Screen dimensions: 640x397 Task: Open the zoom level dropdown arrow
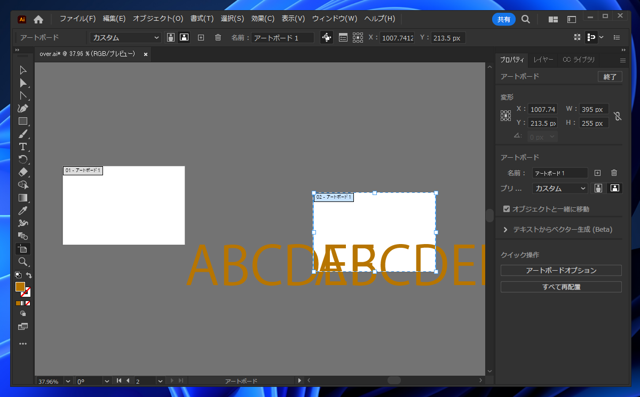[x=68, y=381]
